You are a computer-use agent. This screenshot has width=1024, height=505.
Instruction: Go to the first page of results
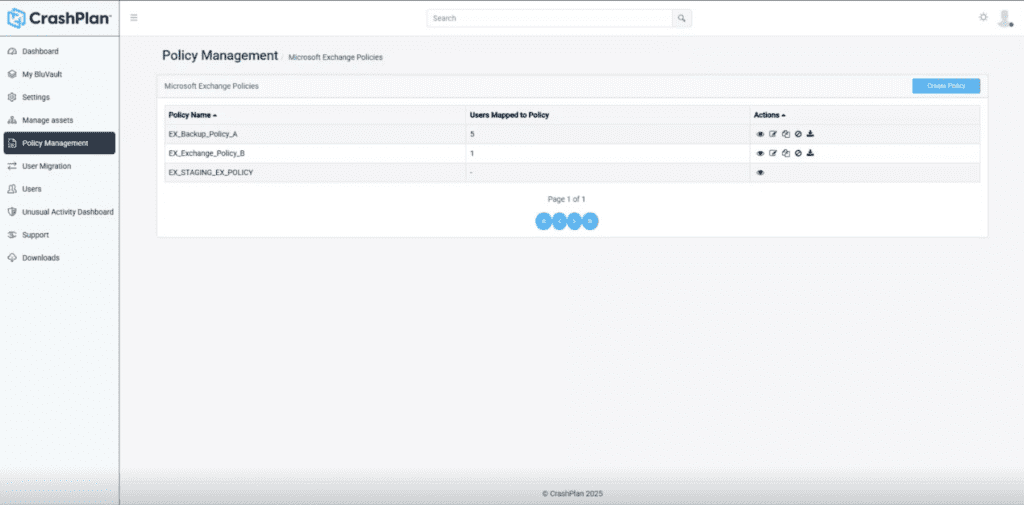543,221
